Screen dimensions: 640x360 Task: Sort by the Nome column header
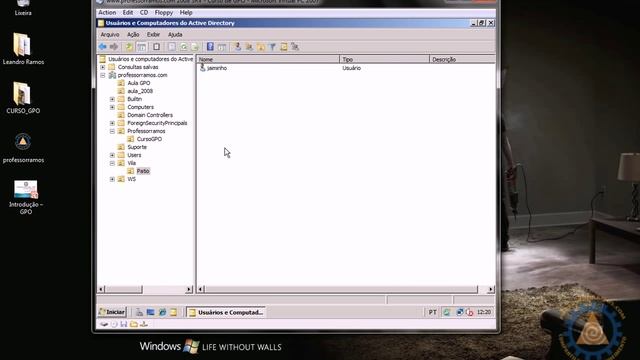point(268,59)
